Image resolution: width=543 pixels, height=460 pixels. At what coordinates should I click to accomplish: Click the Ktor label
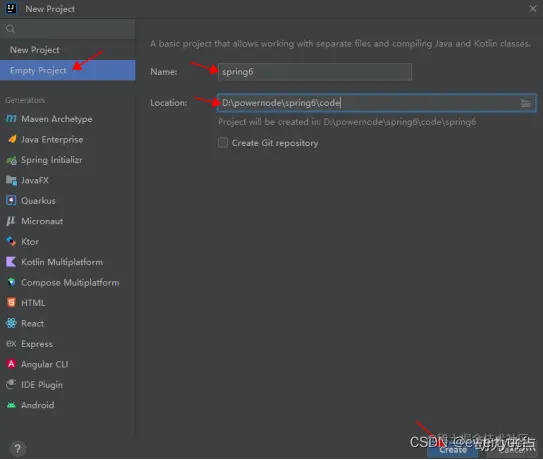[x=30, y=242]
